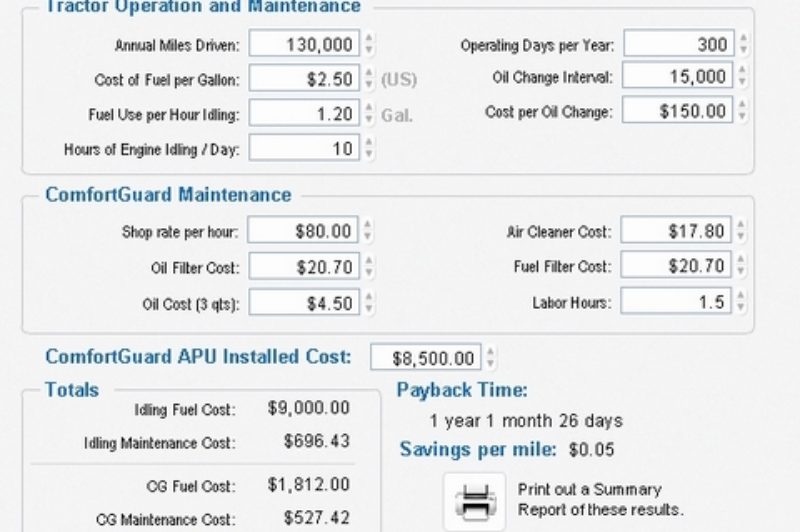Increase Cost per Oil Change stepper

click(742, 104)
